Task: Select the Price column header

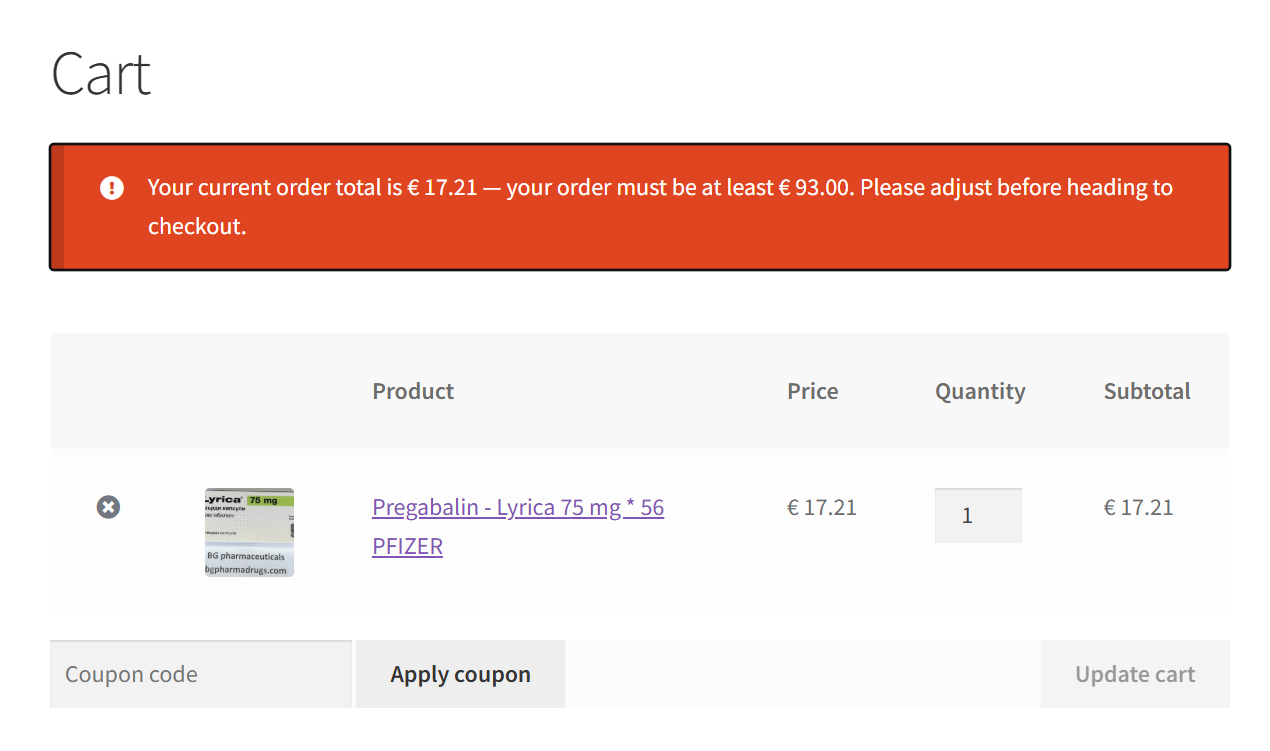Action: [x=812, y=391]
